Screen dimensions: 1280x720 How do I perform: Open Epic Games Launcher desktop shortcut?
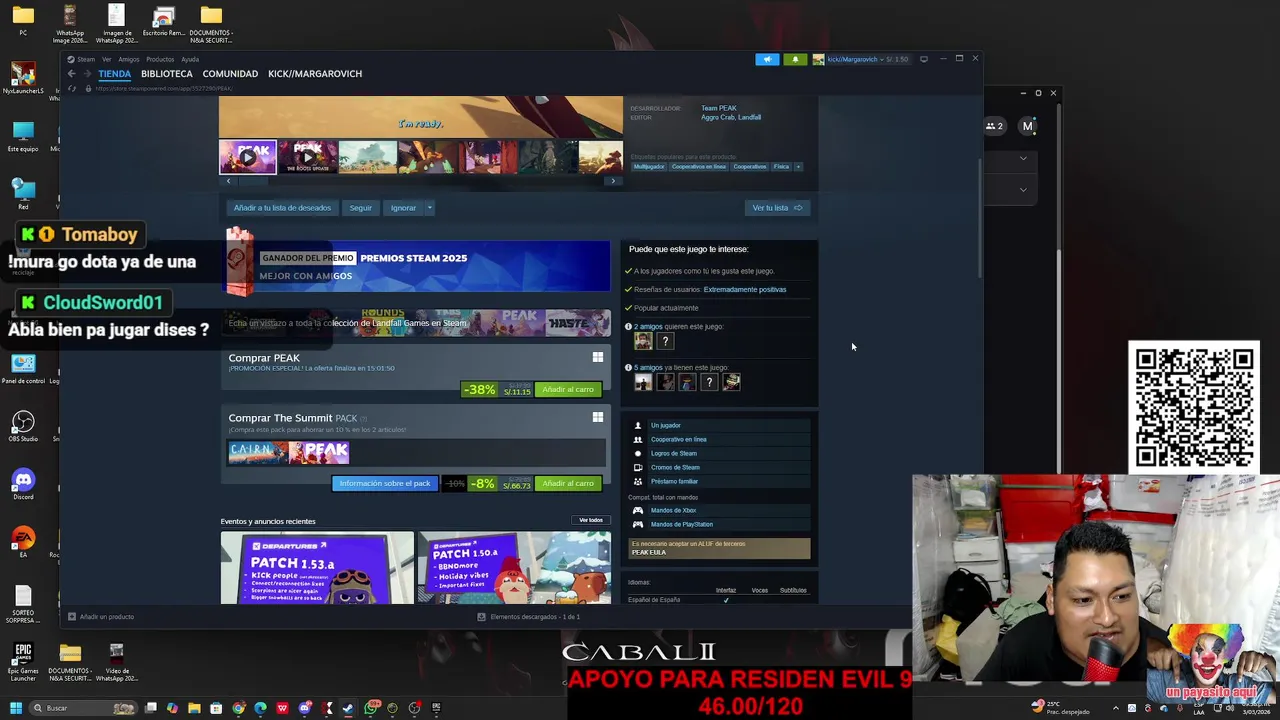click(23, 660)
